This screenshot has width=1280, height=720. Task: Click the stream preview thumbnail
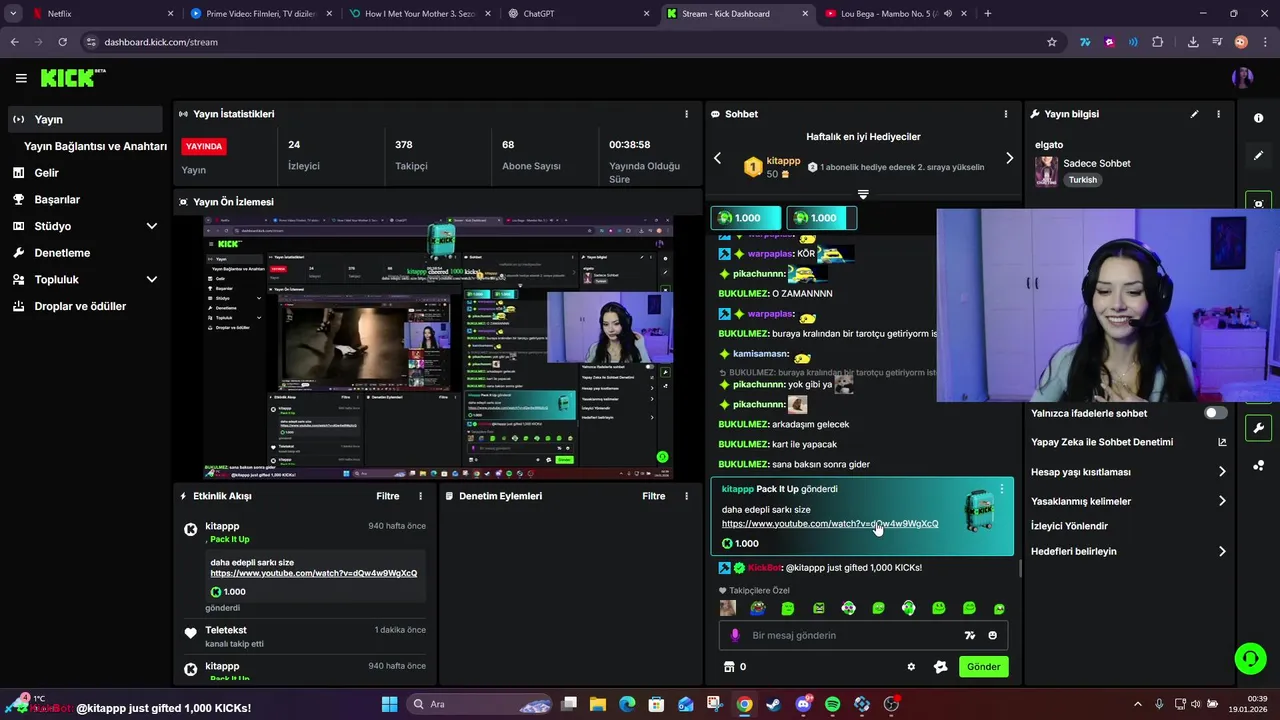[x=438, y=348]
